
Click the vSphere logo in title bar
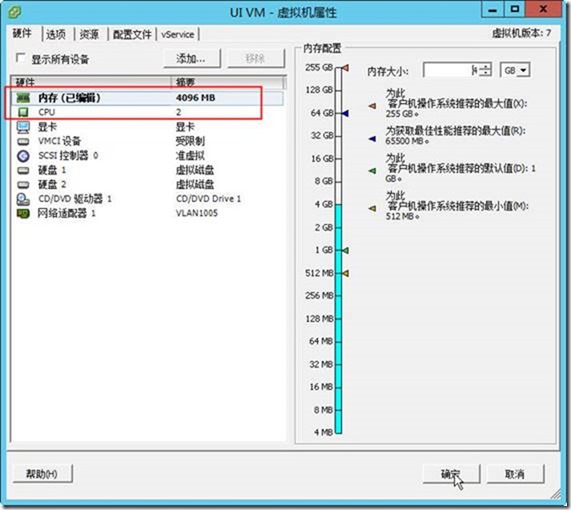click(15, 12)
